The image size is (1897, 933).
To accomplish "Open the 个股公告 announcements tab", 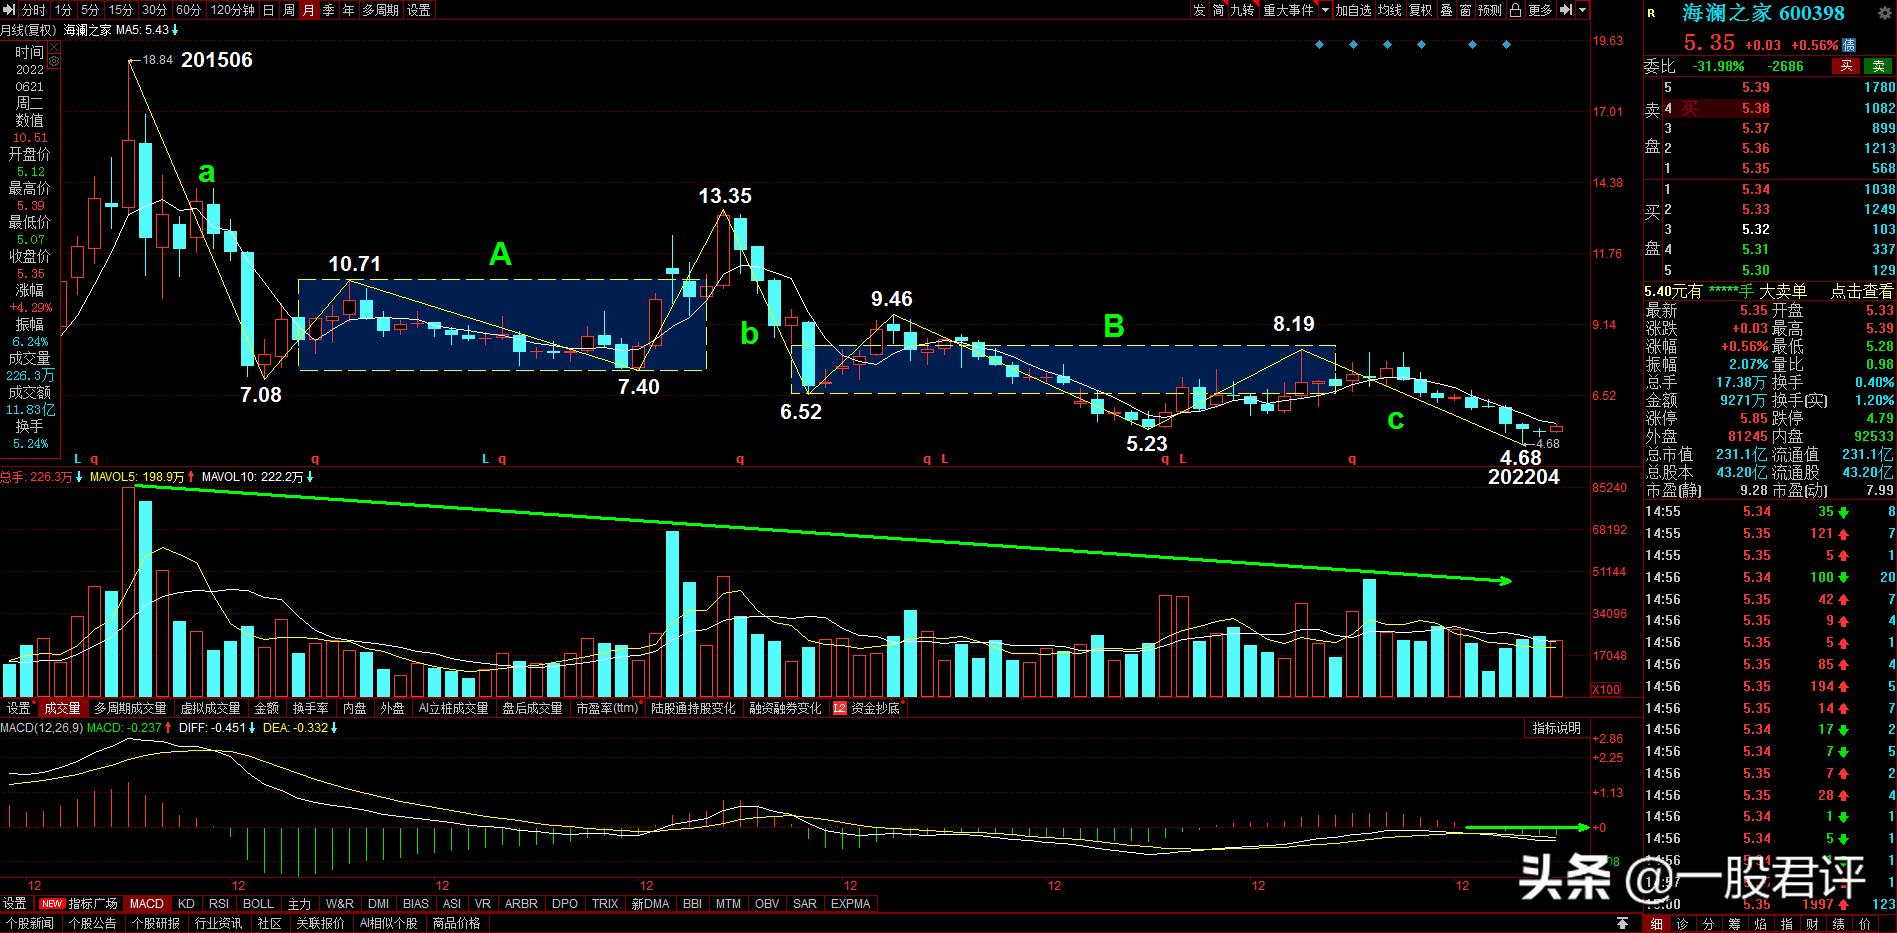I will [x=93, y=924].
